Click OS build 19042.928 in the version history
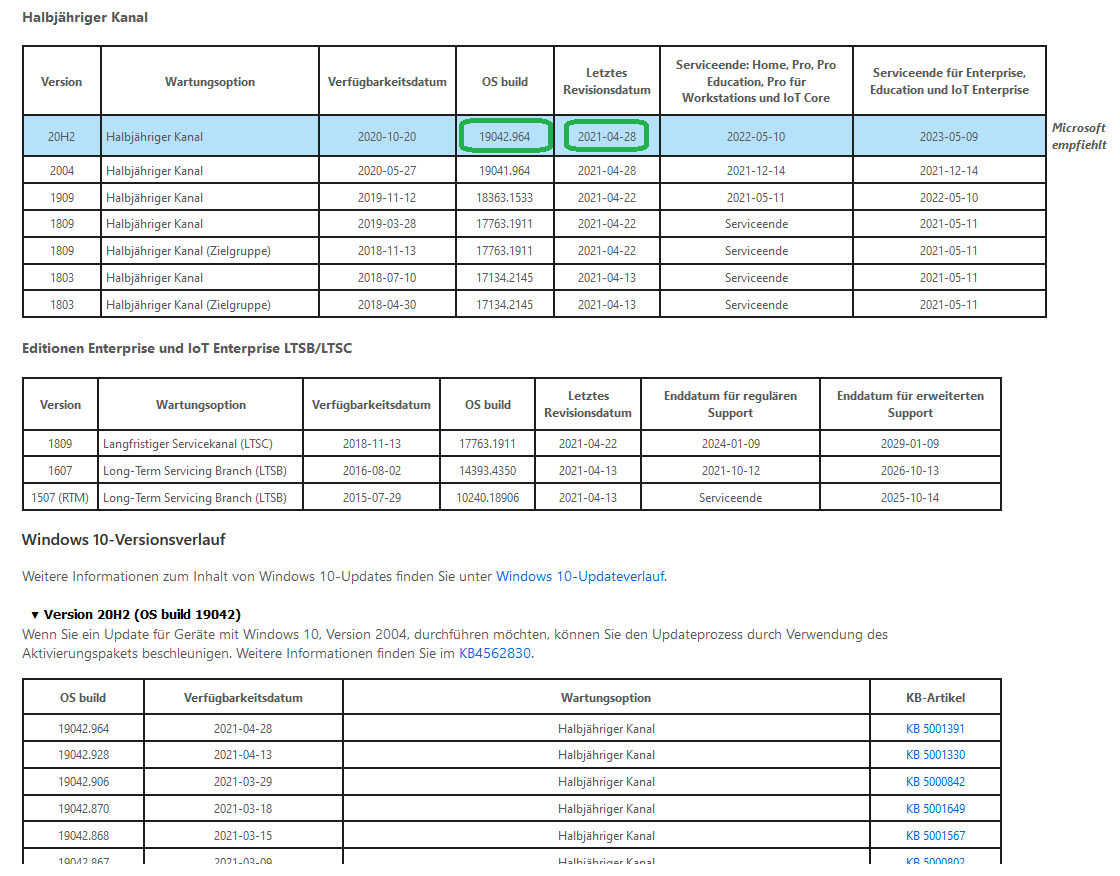Screen dimensions: 1120x876 coord(84,755)
